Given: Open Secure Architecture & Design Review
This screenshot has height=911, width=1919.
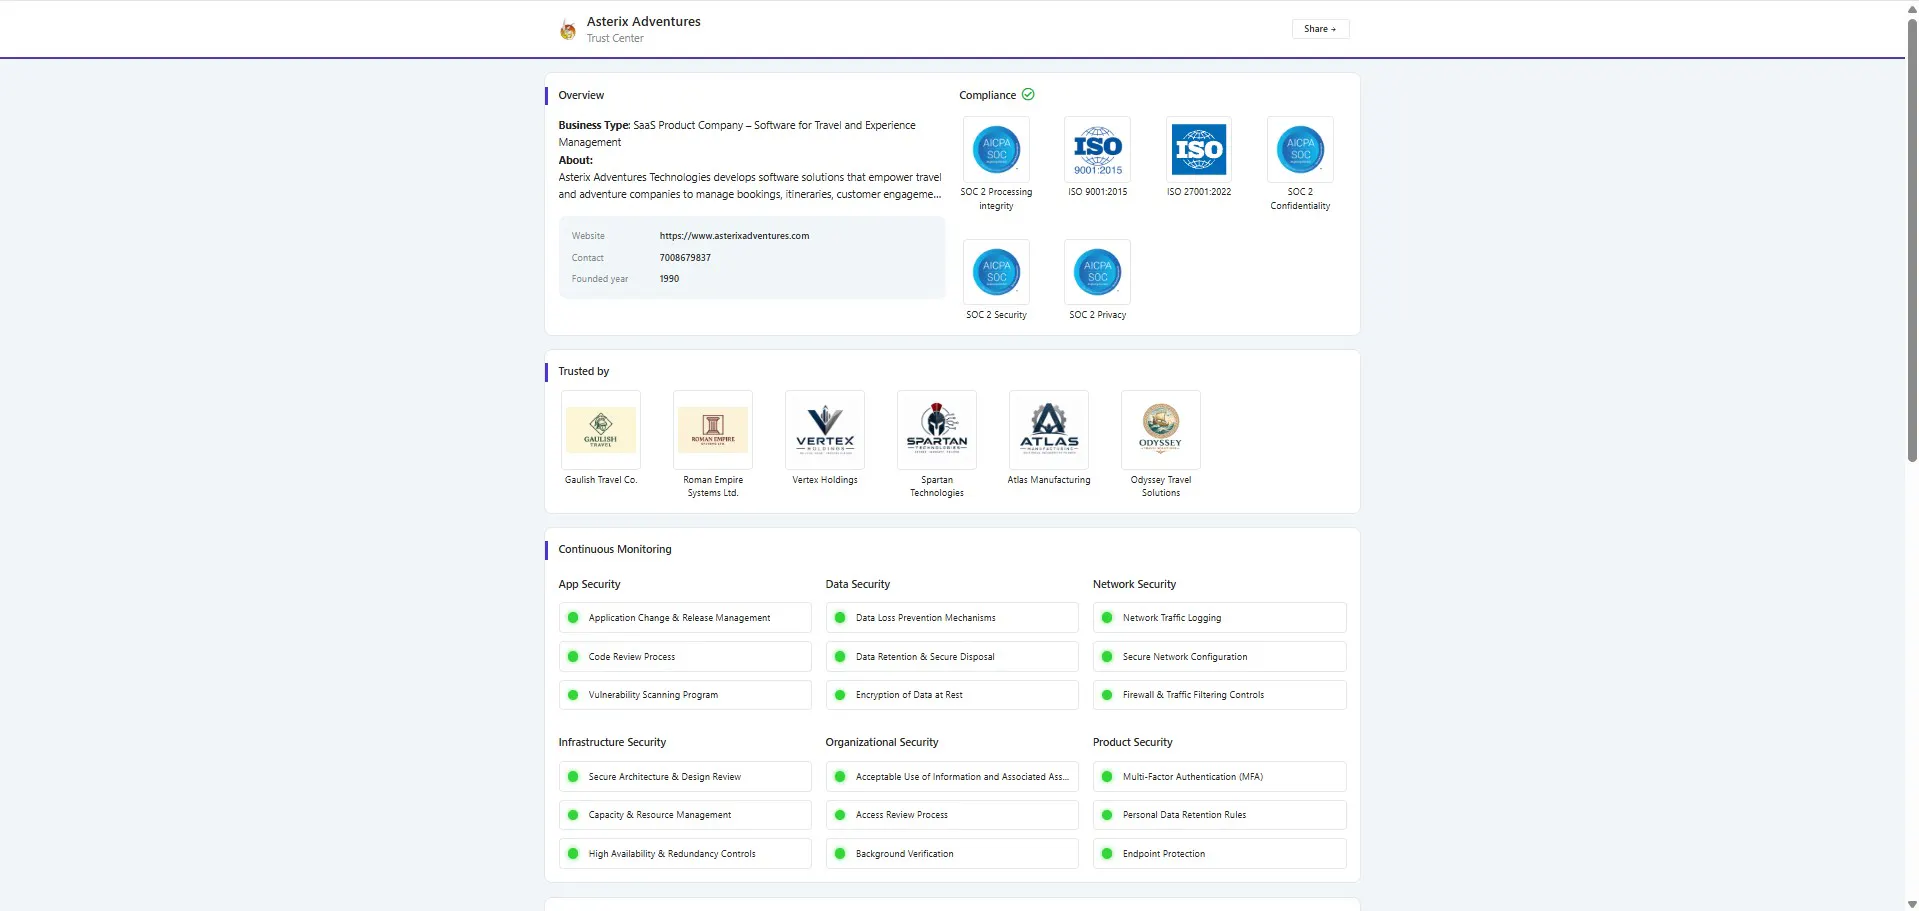Looking at the screenshot, I should point(685,777).
